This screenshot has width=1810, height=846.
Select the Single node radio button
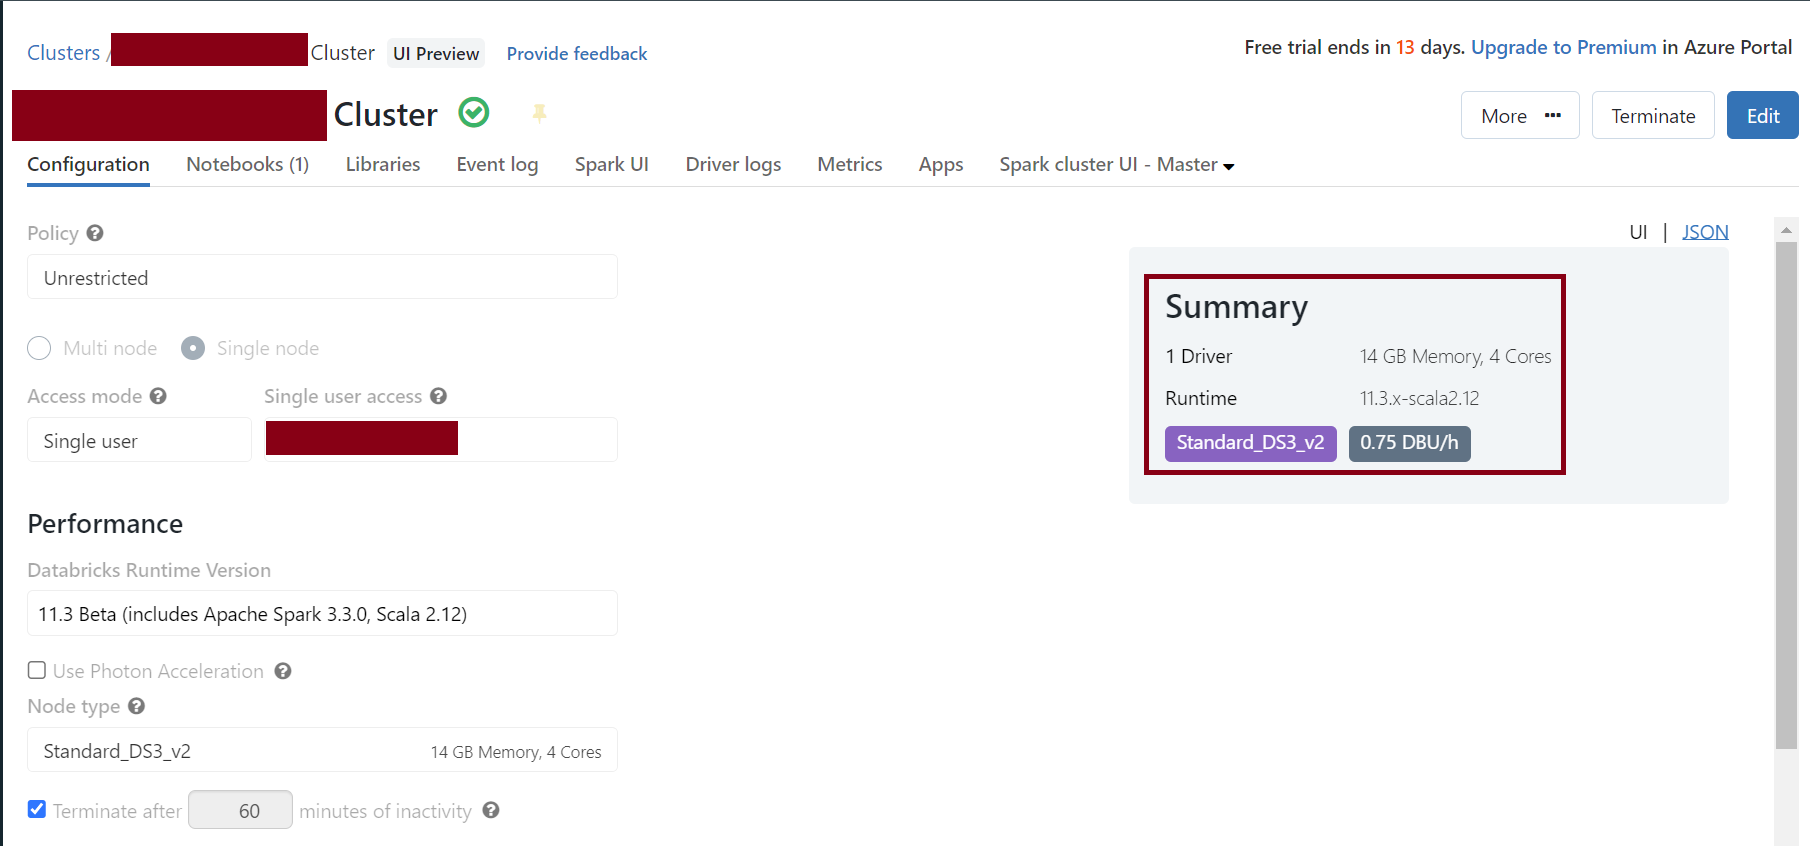193,348
